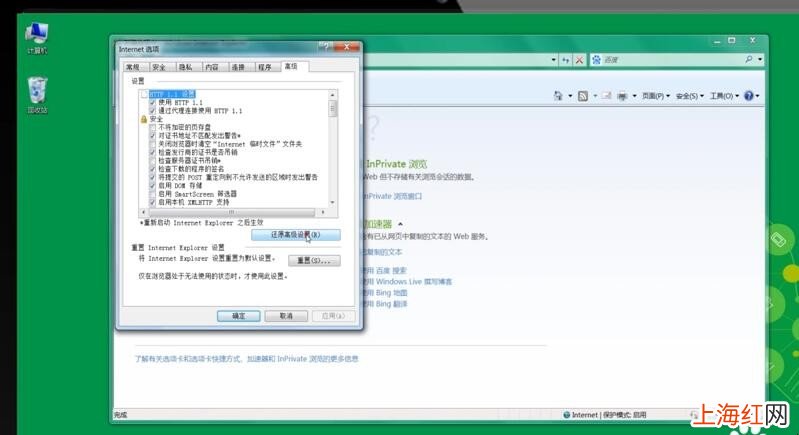
Task: Open the 工具(O) menu
Action: [724, 96]
